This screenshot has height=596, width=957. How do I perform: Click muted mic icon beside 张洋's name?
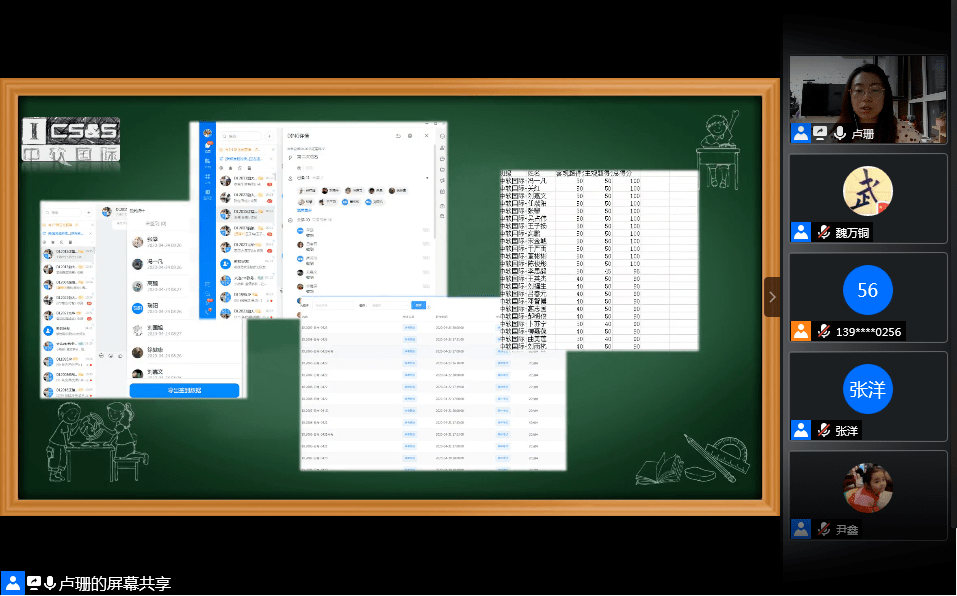click(823, 430)
